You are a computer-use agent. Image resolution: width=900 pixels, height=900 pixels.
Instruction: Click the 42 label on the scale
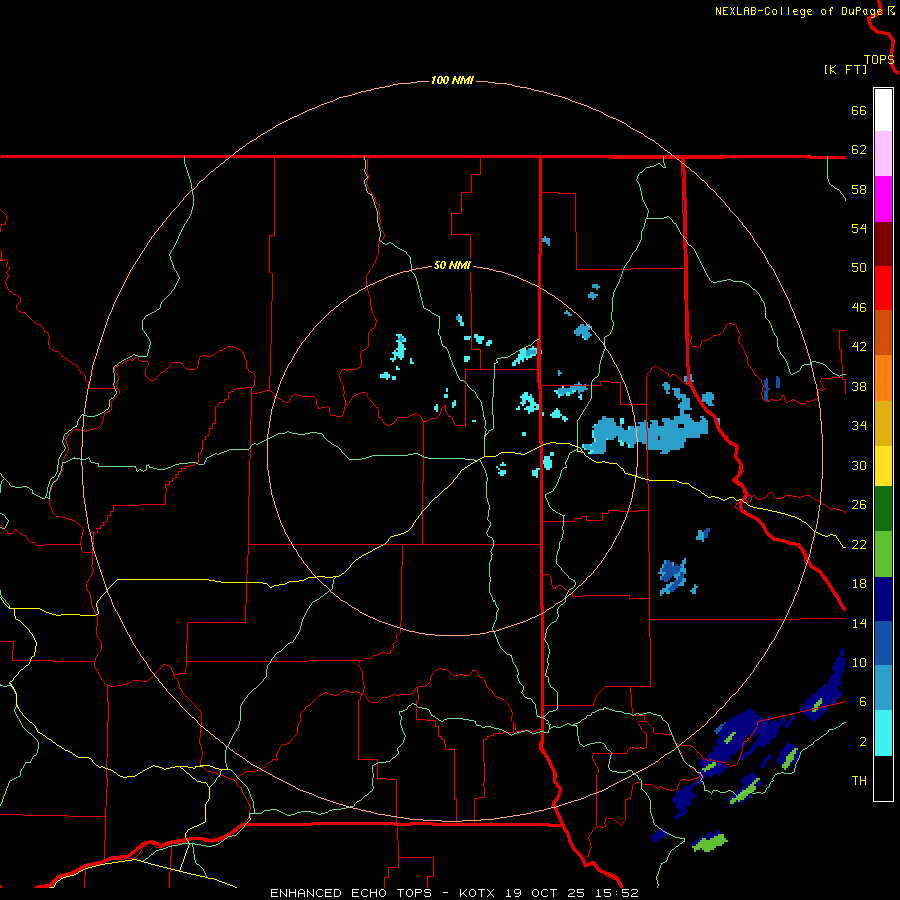point(859,347)
